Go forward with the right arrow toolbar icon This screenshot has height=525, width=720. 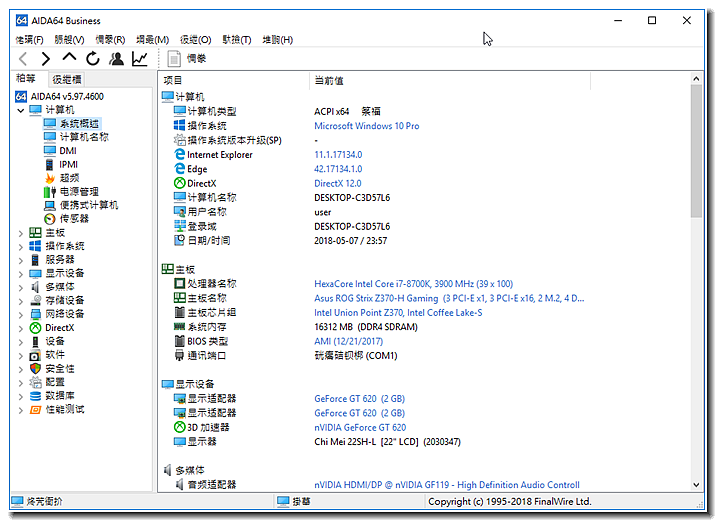click(45, 59)
